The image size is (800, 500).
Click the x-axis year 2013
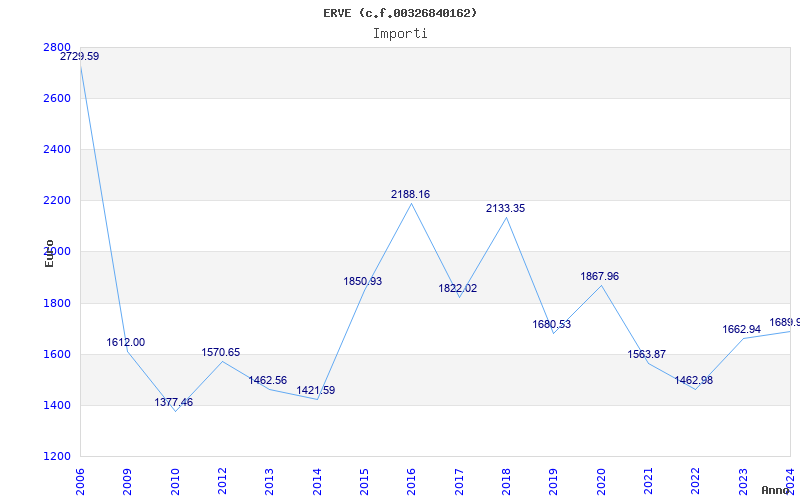(x=270, y=482)
